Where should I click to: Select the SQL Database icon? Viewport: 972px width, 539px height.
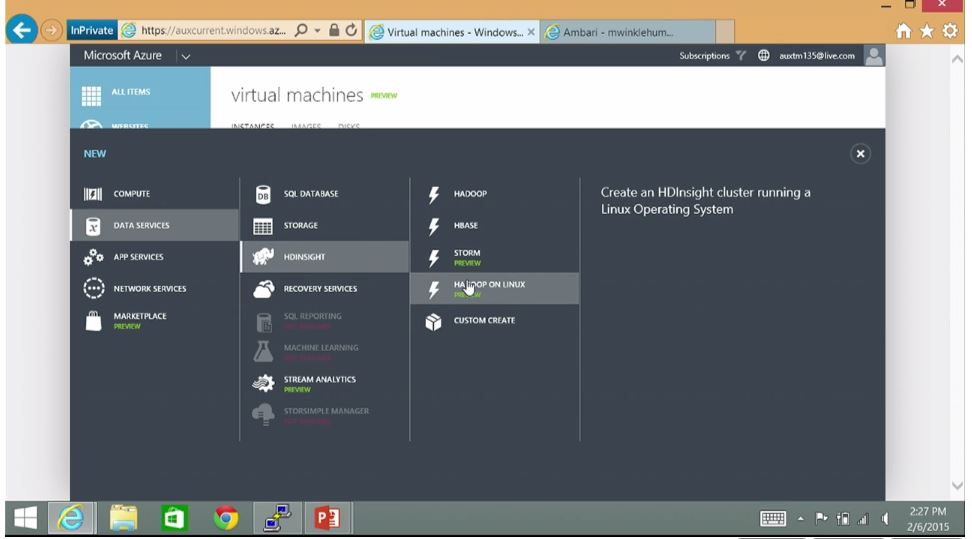[263, 194]
